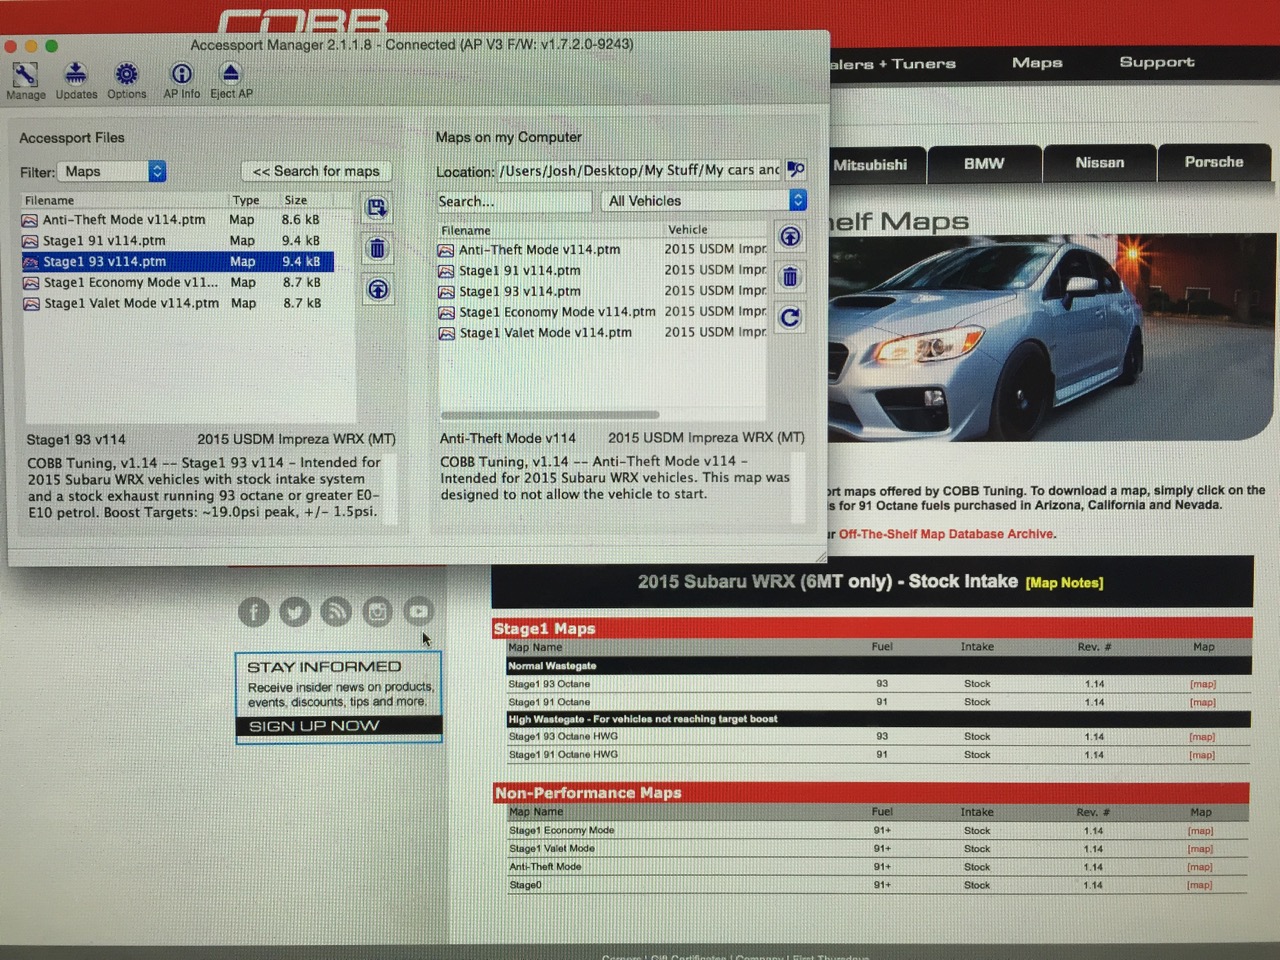Click the trash icon beside Accessport Files list

377,249
